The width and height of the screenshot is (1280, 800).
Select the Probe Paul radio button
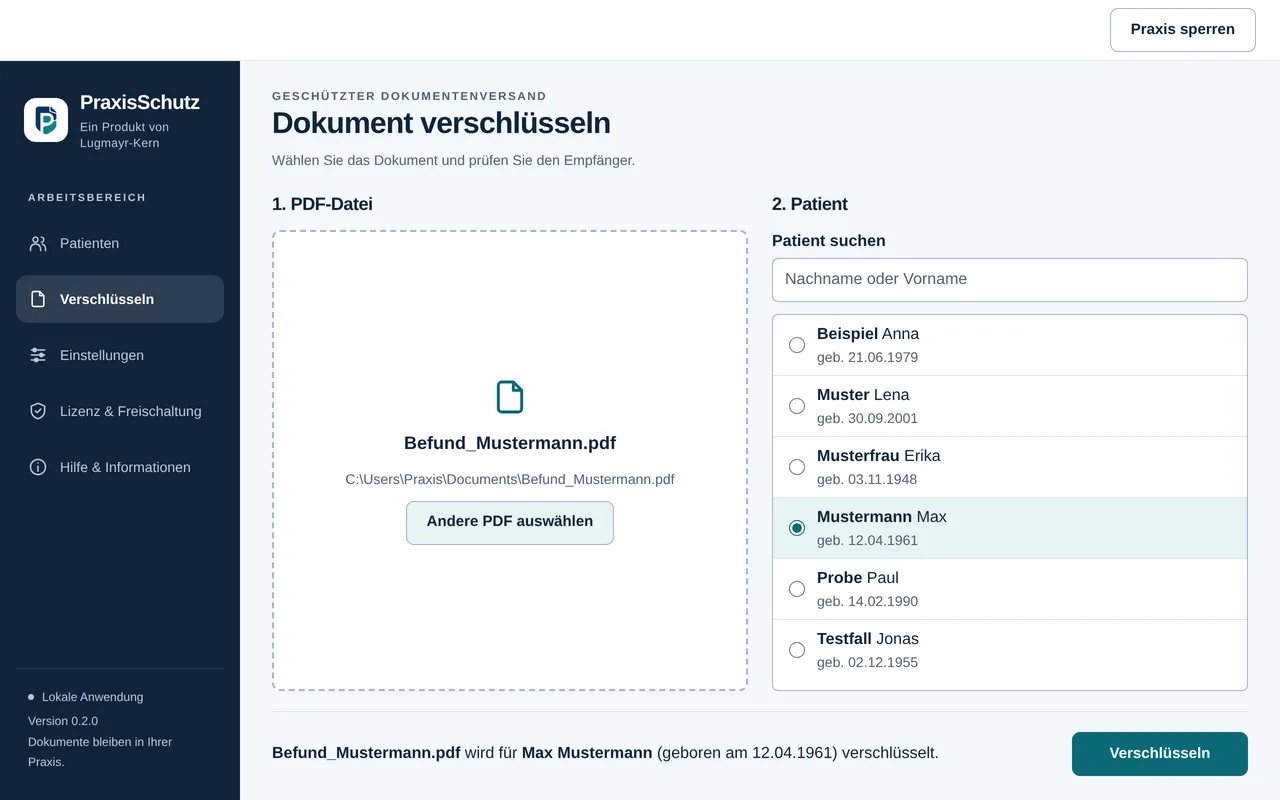click(797, 589)
